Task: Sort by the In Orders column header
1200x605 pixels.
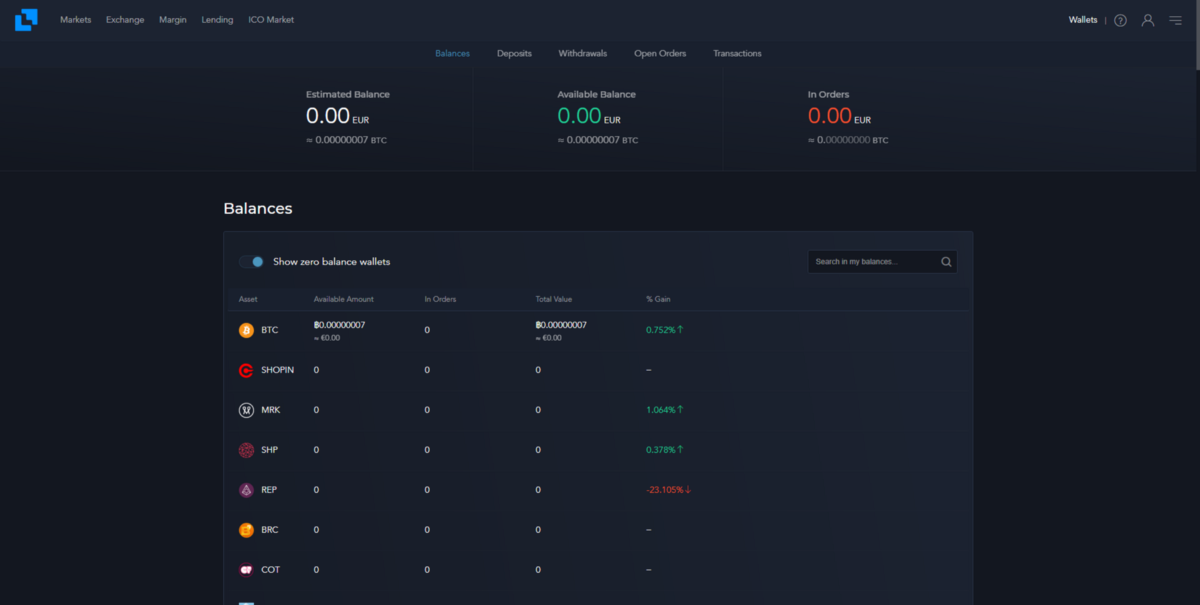Action: (440, 299)
